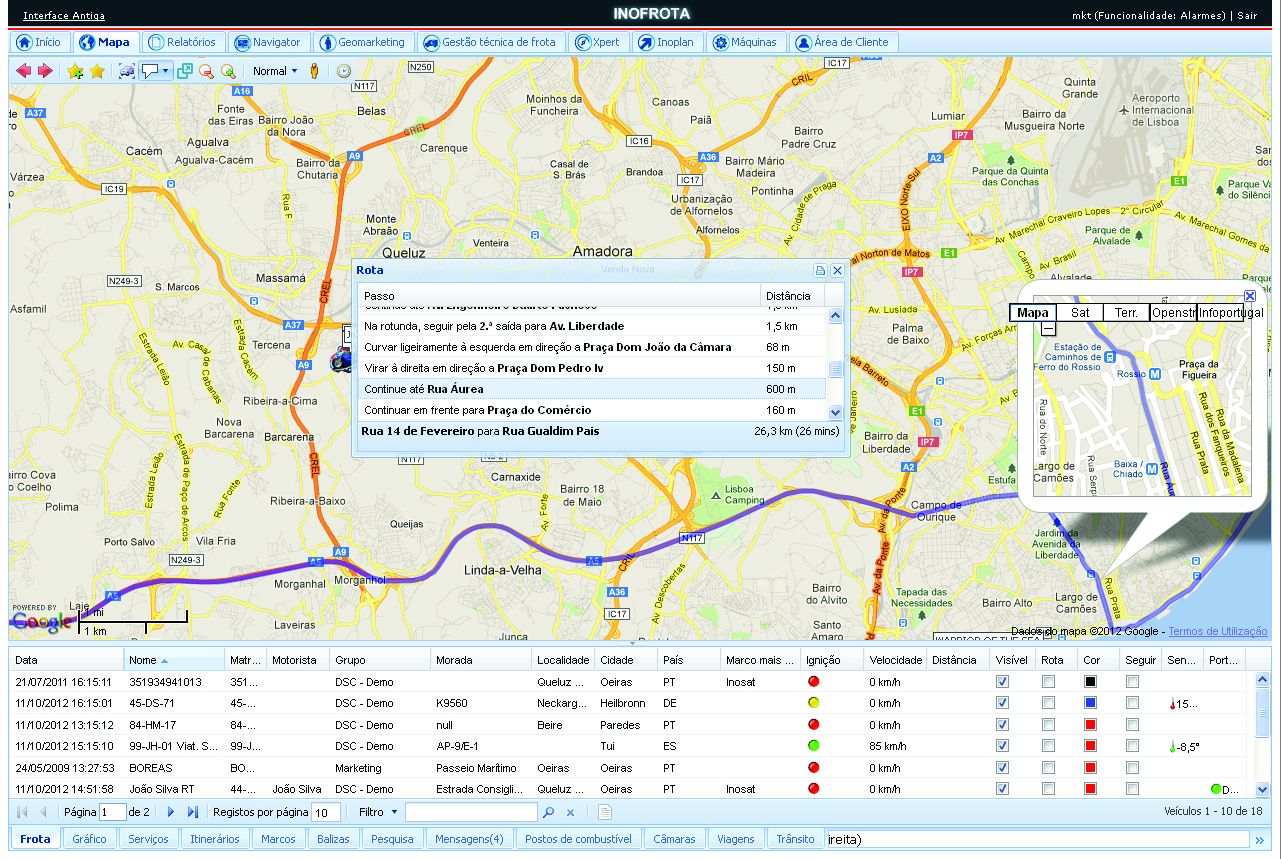Screen dimensions: 1281x859
Task: Go to next page of vehicle list
Action: coord(172,812)
